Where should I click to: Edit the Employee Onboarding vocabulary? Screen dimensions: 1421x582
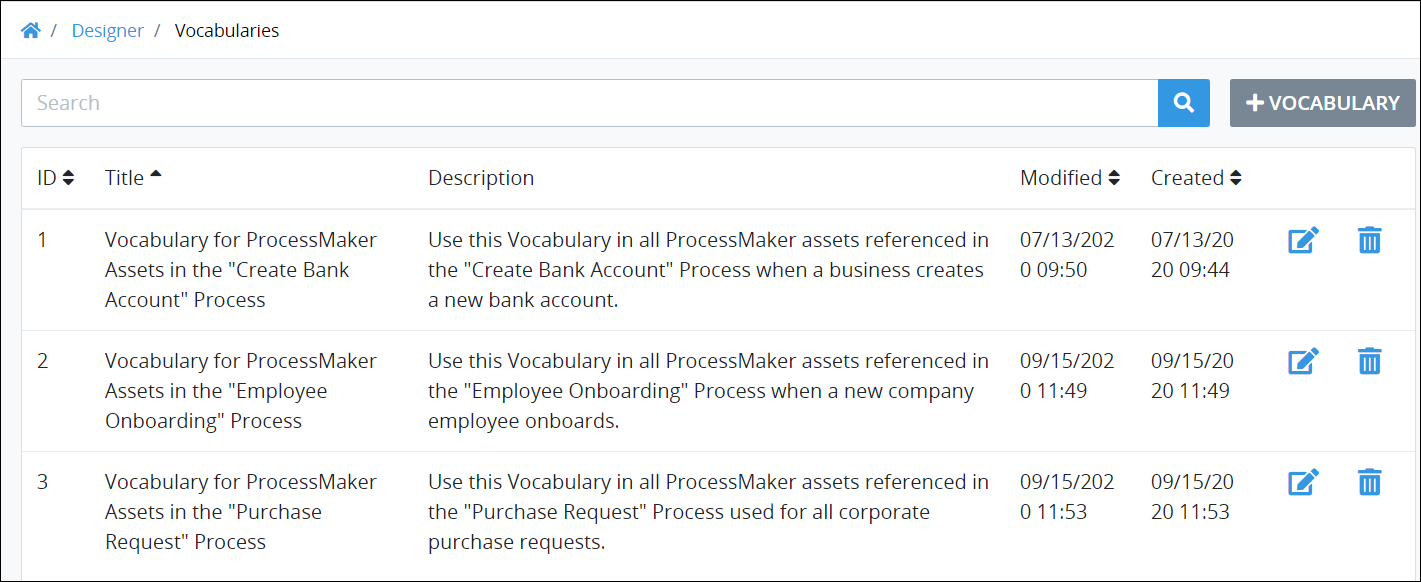1304,362
